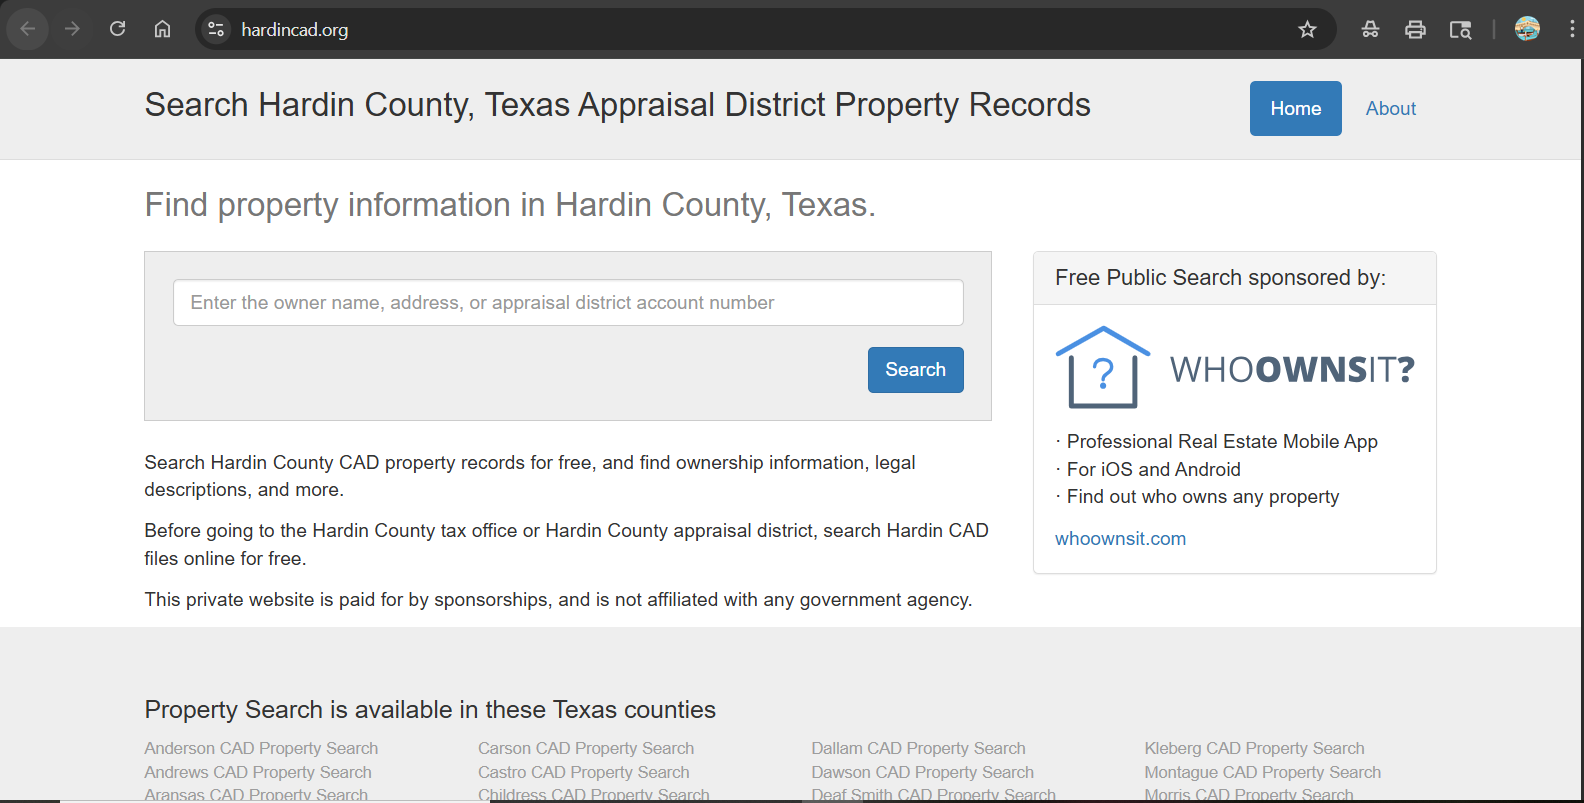This screenshot has height=803, width=1584.
Task: Reload the page with refresh icon
Action: point(117,29)
